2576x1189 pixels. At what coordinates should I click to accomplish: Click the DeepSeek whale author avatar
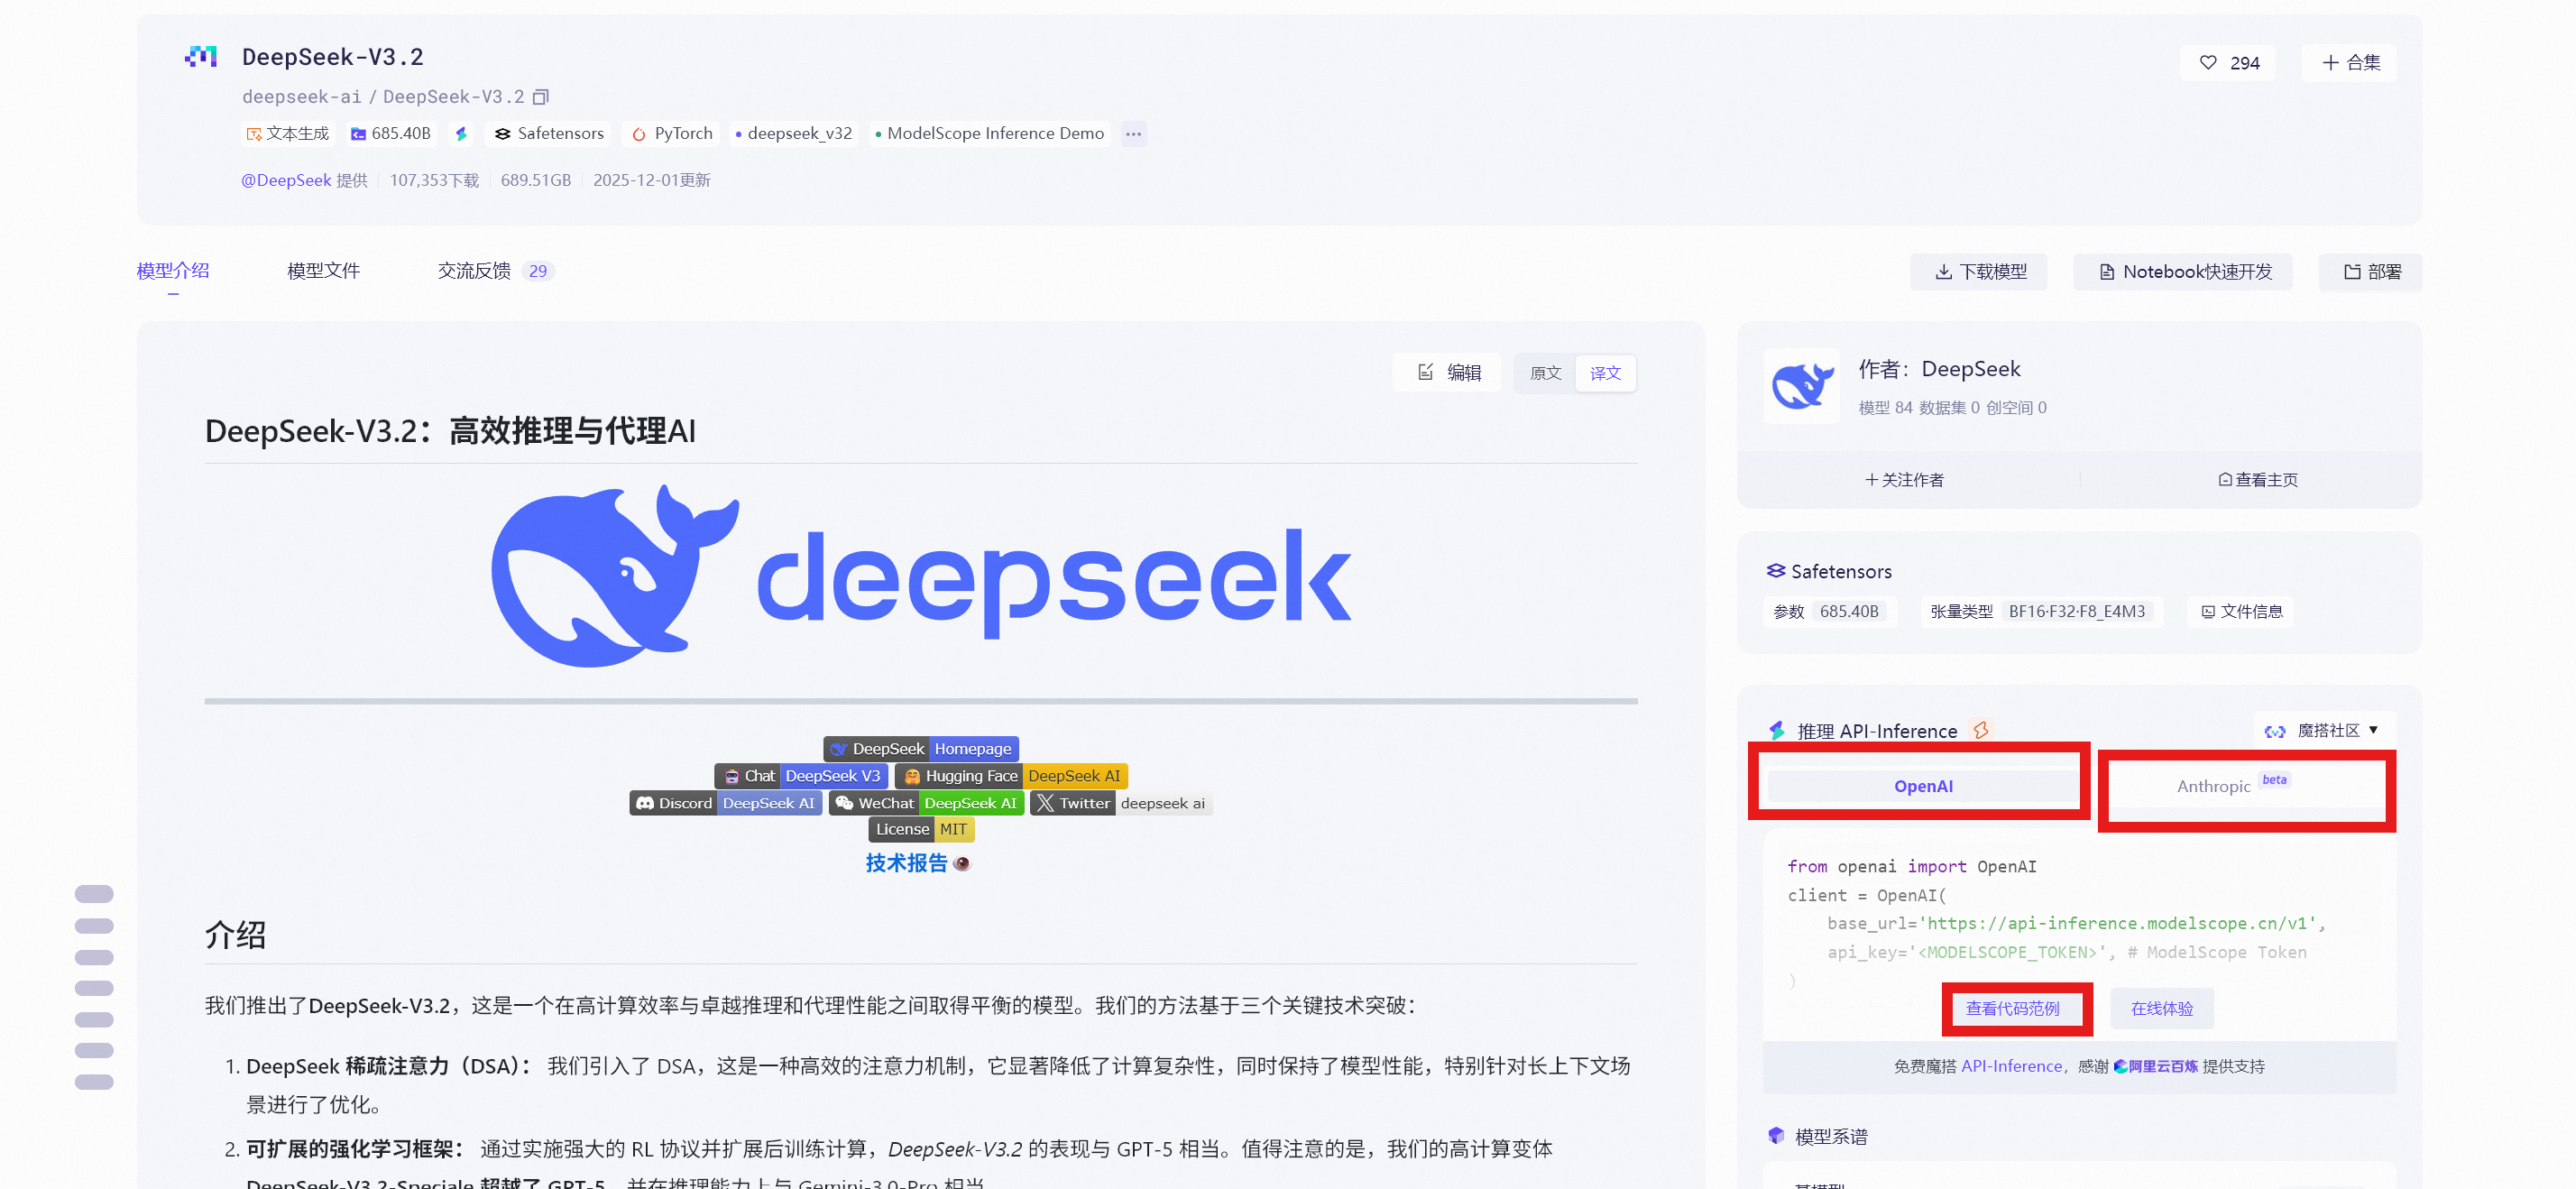(x=1801, y=387)
